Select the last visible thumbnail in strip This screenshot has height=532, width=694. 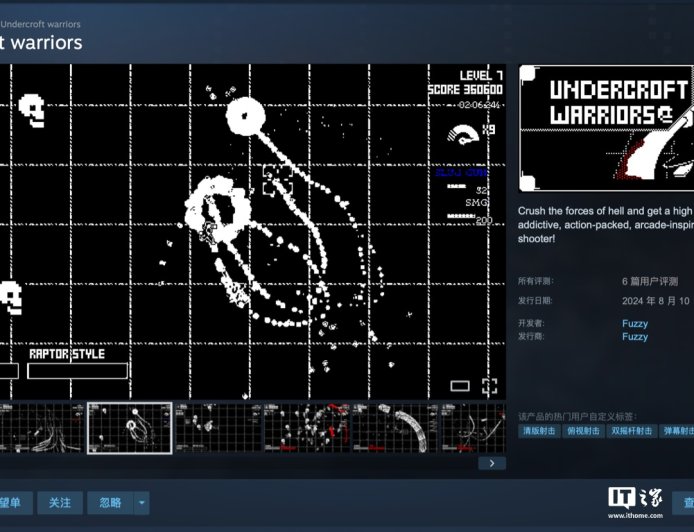473,428
